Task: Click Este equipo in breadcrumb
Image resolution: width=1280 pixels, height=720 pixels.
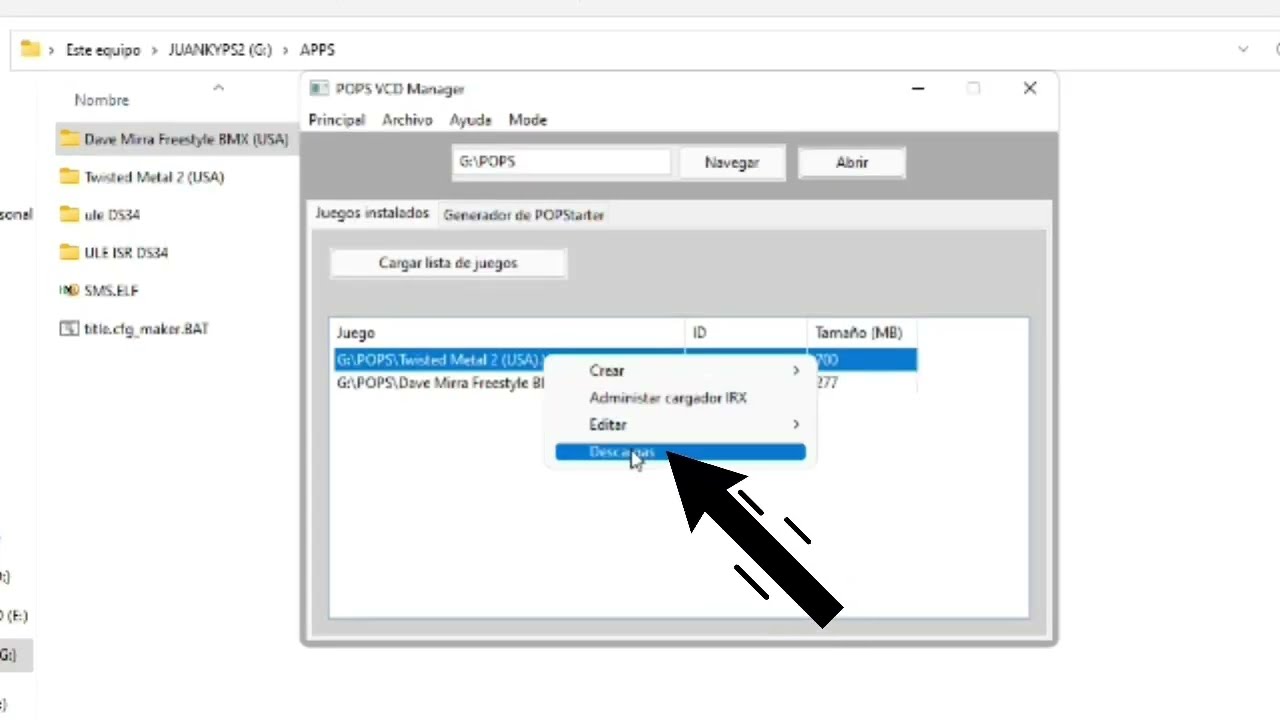Action: point(103,50)
